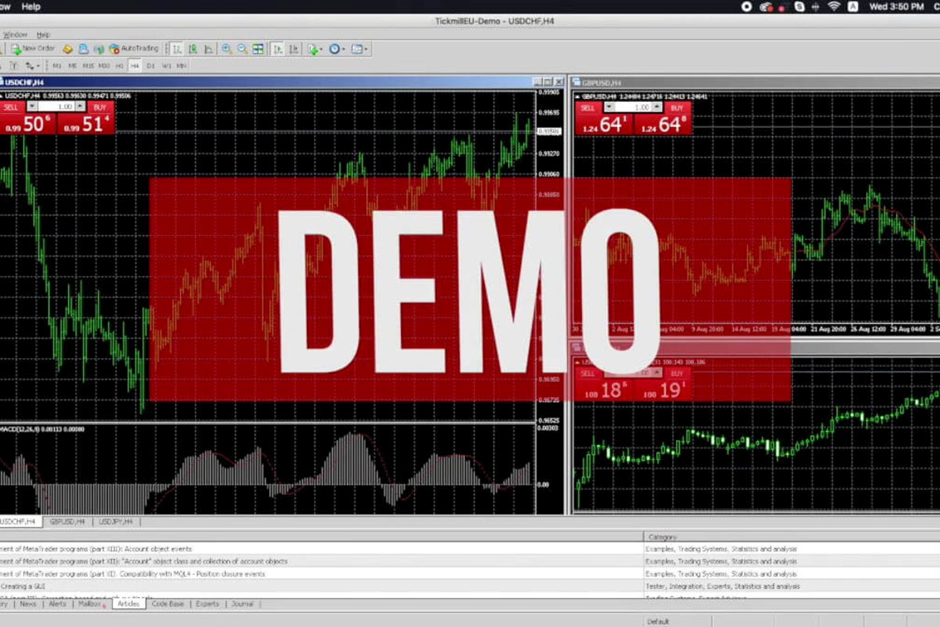Image resolution: width=940 pixels, height=627 pixels.
Task: Open the indicators list dropdown
Action: point(315,49)
